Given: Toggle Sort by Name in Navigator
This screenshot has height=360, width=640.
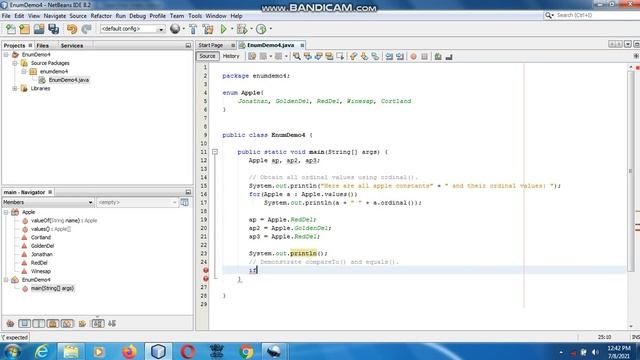Looking at the screenshot, I should pyautogui.click(x=98, y=324).
